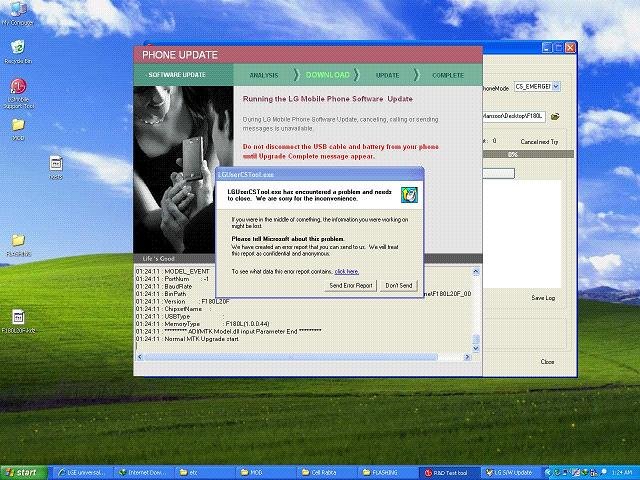Close the R&D Test tool window

tap(570, 48)
